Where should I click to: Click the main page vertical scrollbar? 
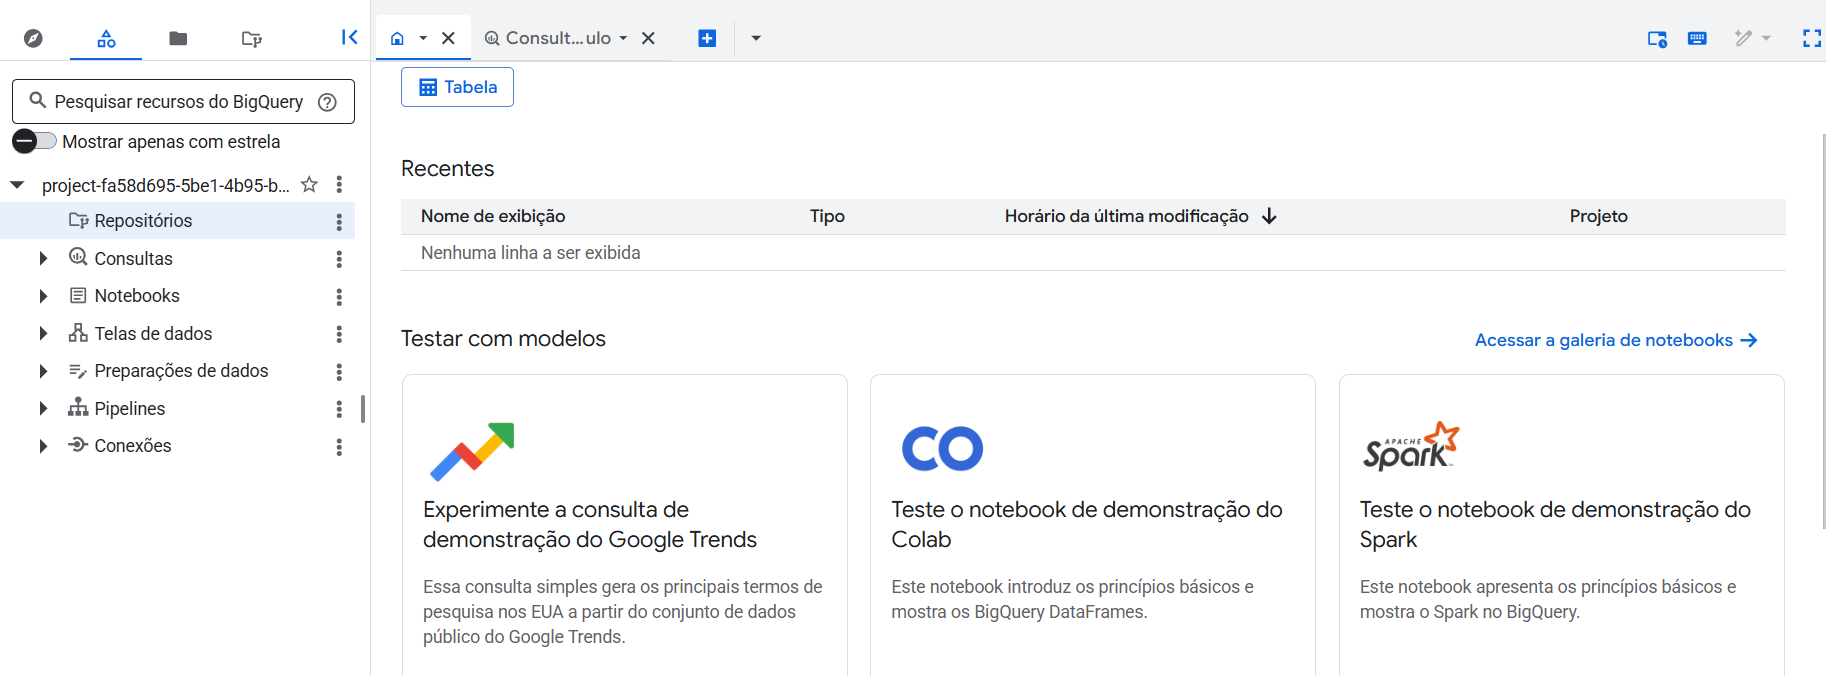click(1823, 330)
